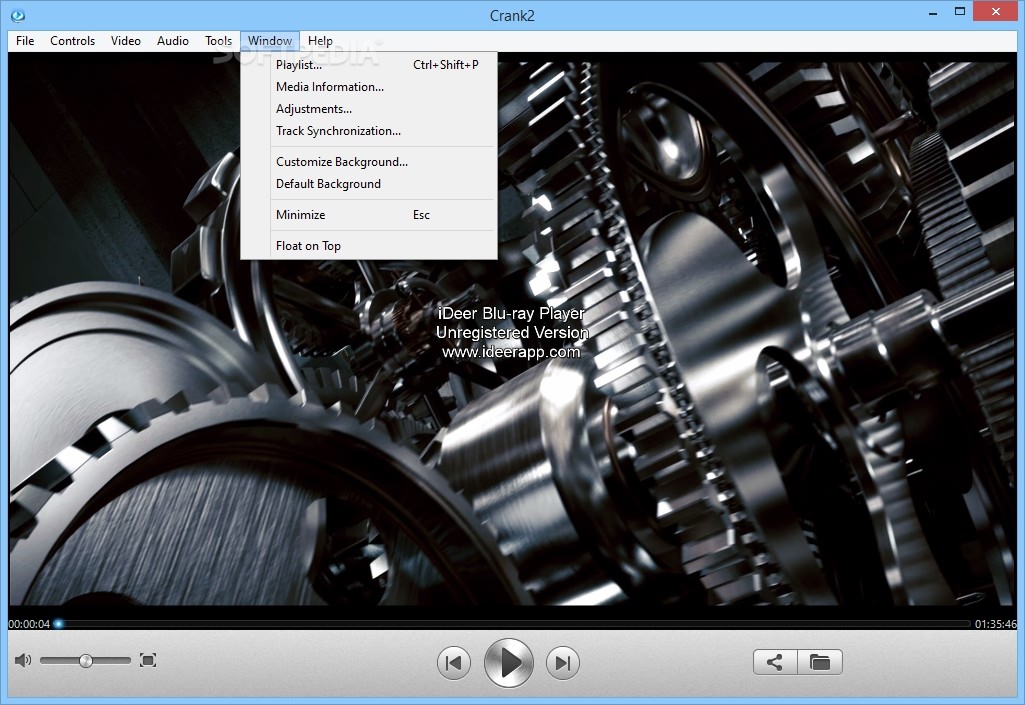Open the Help menu
This screenshot has width=1025, height=705.
tap(320, 41)
